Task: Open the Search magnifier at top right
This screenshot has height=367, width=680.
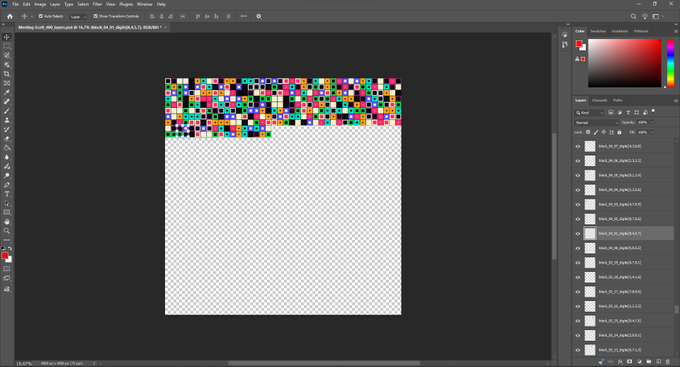Action: click(633, 16)
